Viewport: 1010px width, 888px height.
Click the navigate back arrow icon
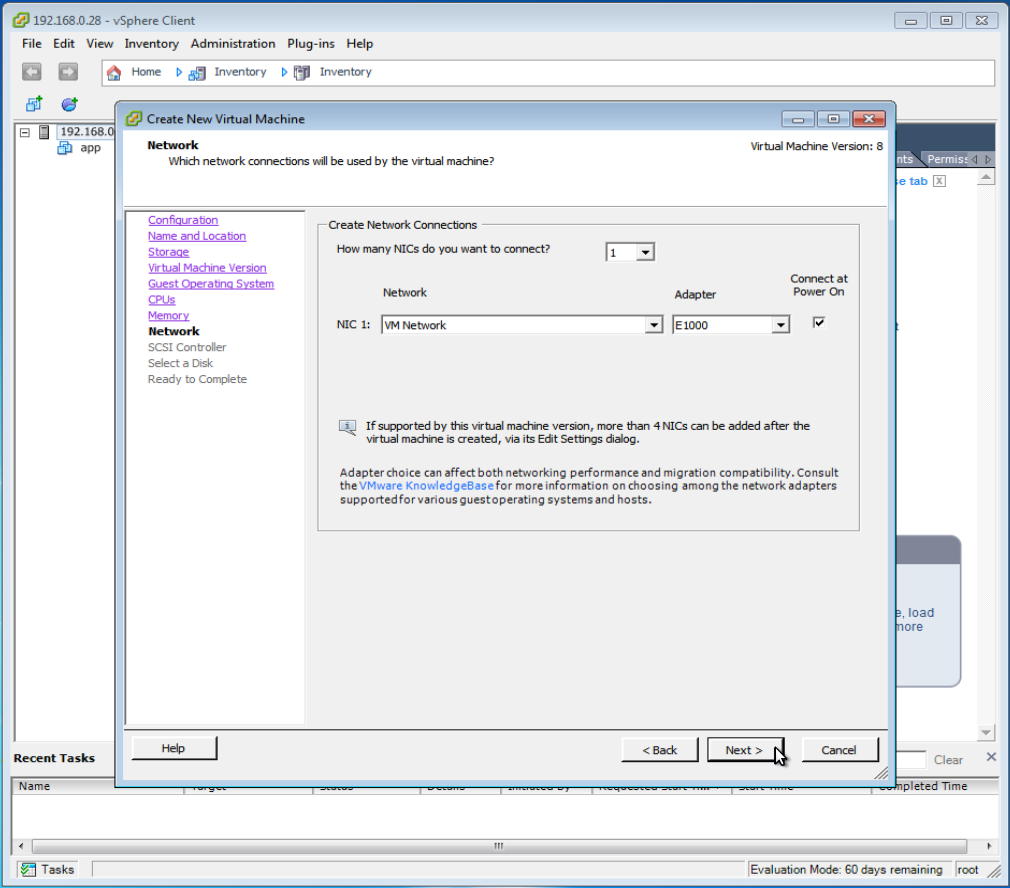(32, 71)
